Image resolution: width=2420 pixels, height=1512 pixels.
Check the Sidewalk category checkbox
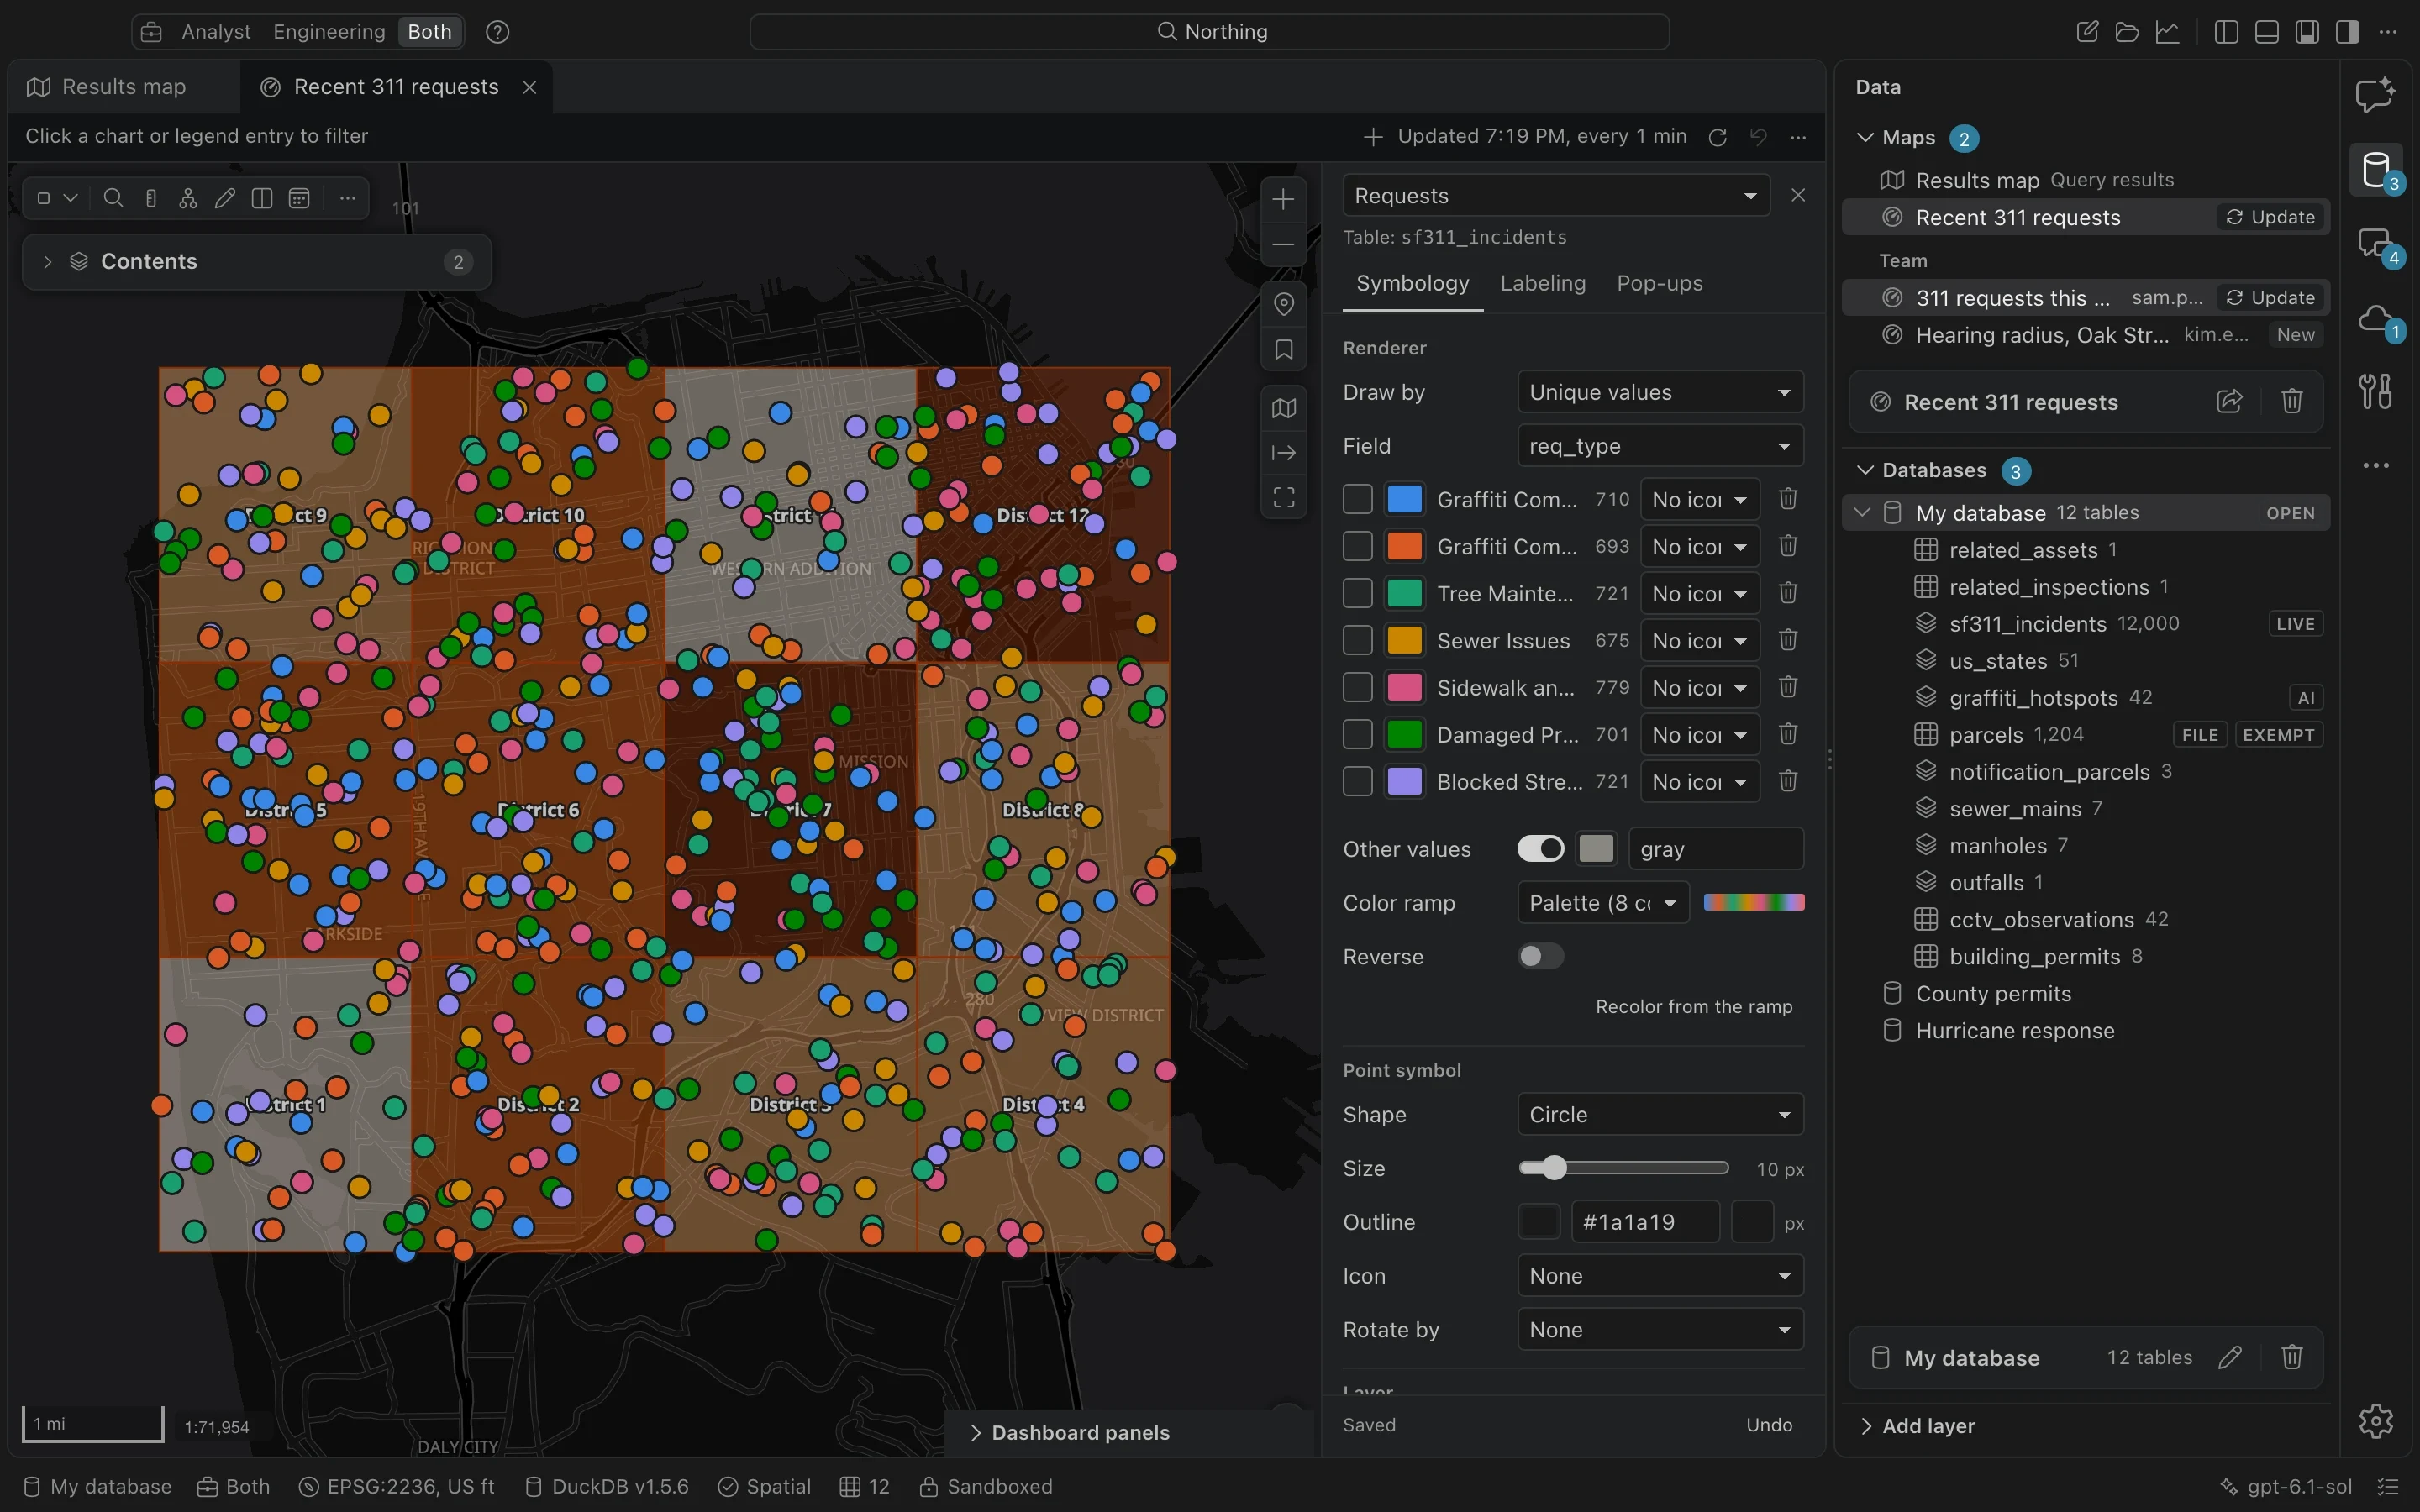pyautogui.click(x=1357, y=687)
